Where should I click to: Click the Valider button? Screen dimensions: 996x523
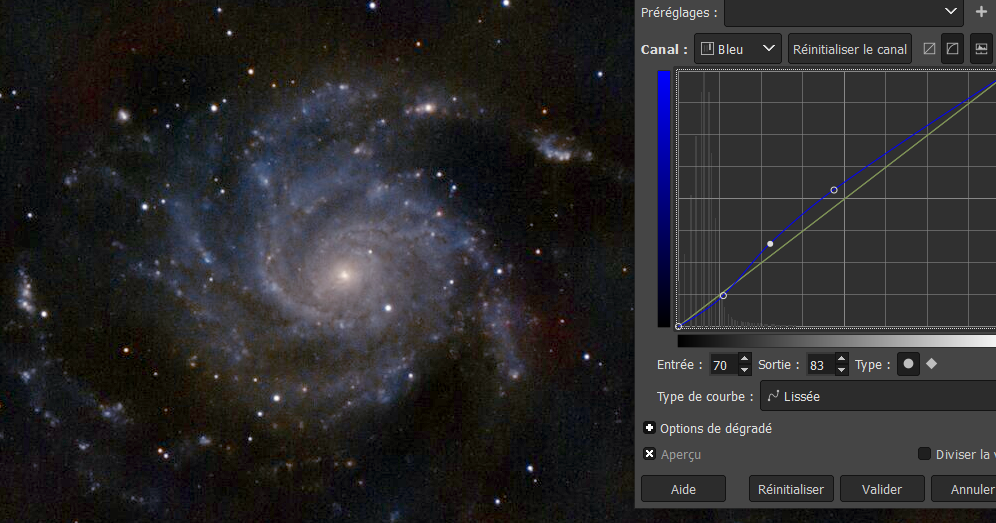click(x=882, y=489)
